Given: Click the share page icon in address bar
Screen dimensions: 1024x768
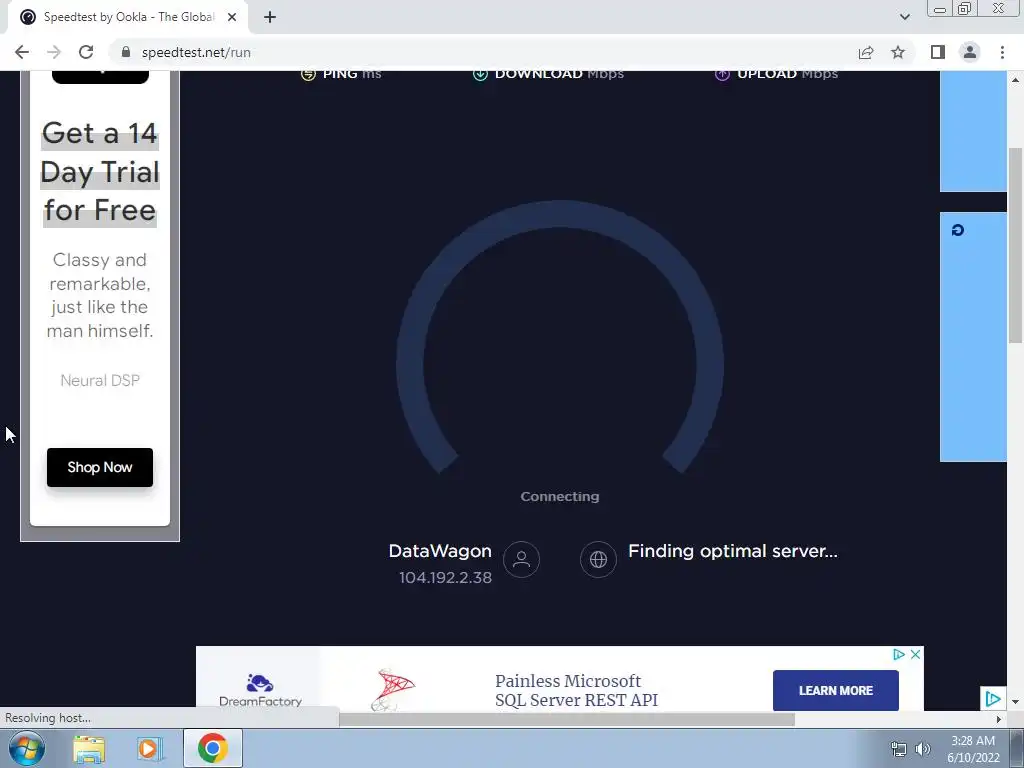Looking at the screenshot, I should pos(866,52).
